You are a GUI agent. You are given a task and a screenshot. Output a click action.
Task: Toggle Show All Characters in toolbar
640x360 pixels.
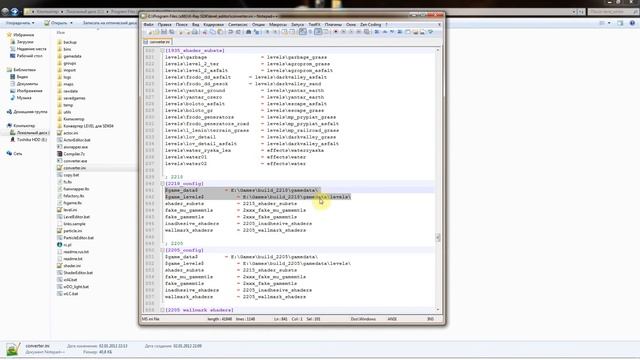click(x=310, y=32)
